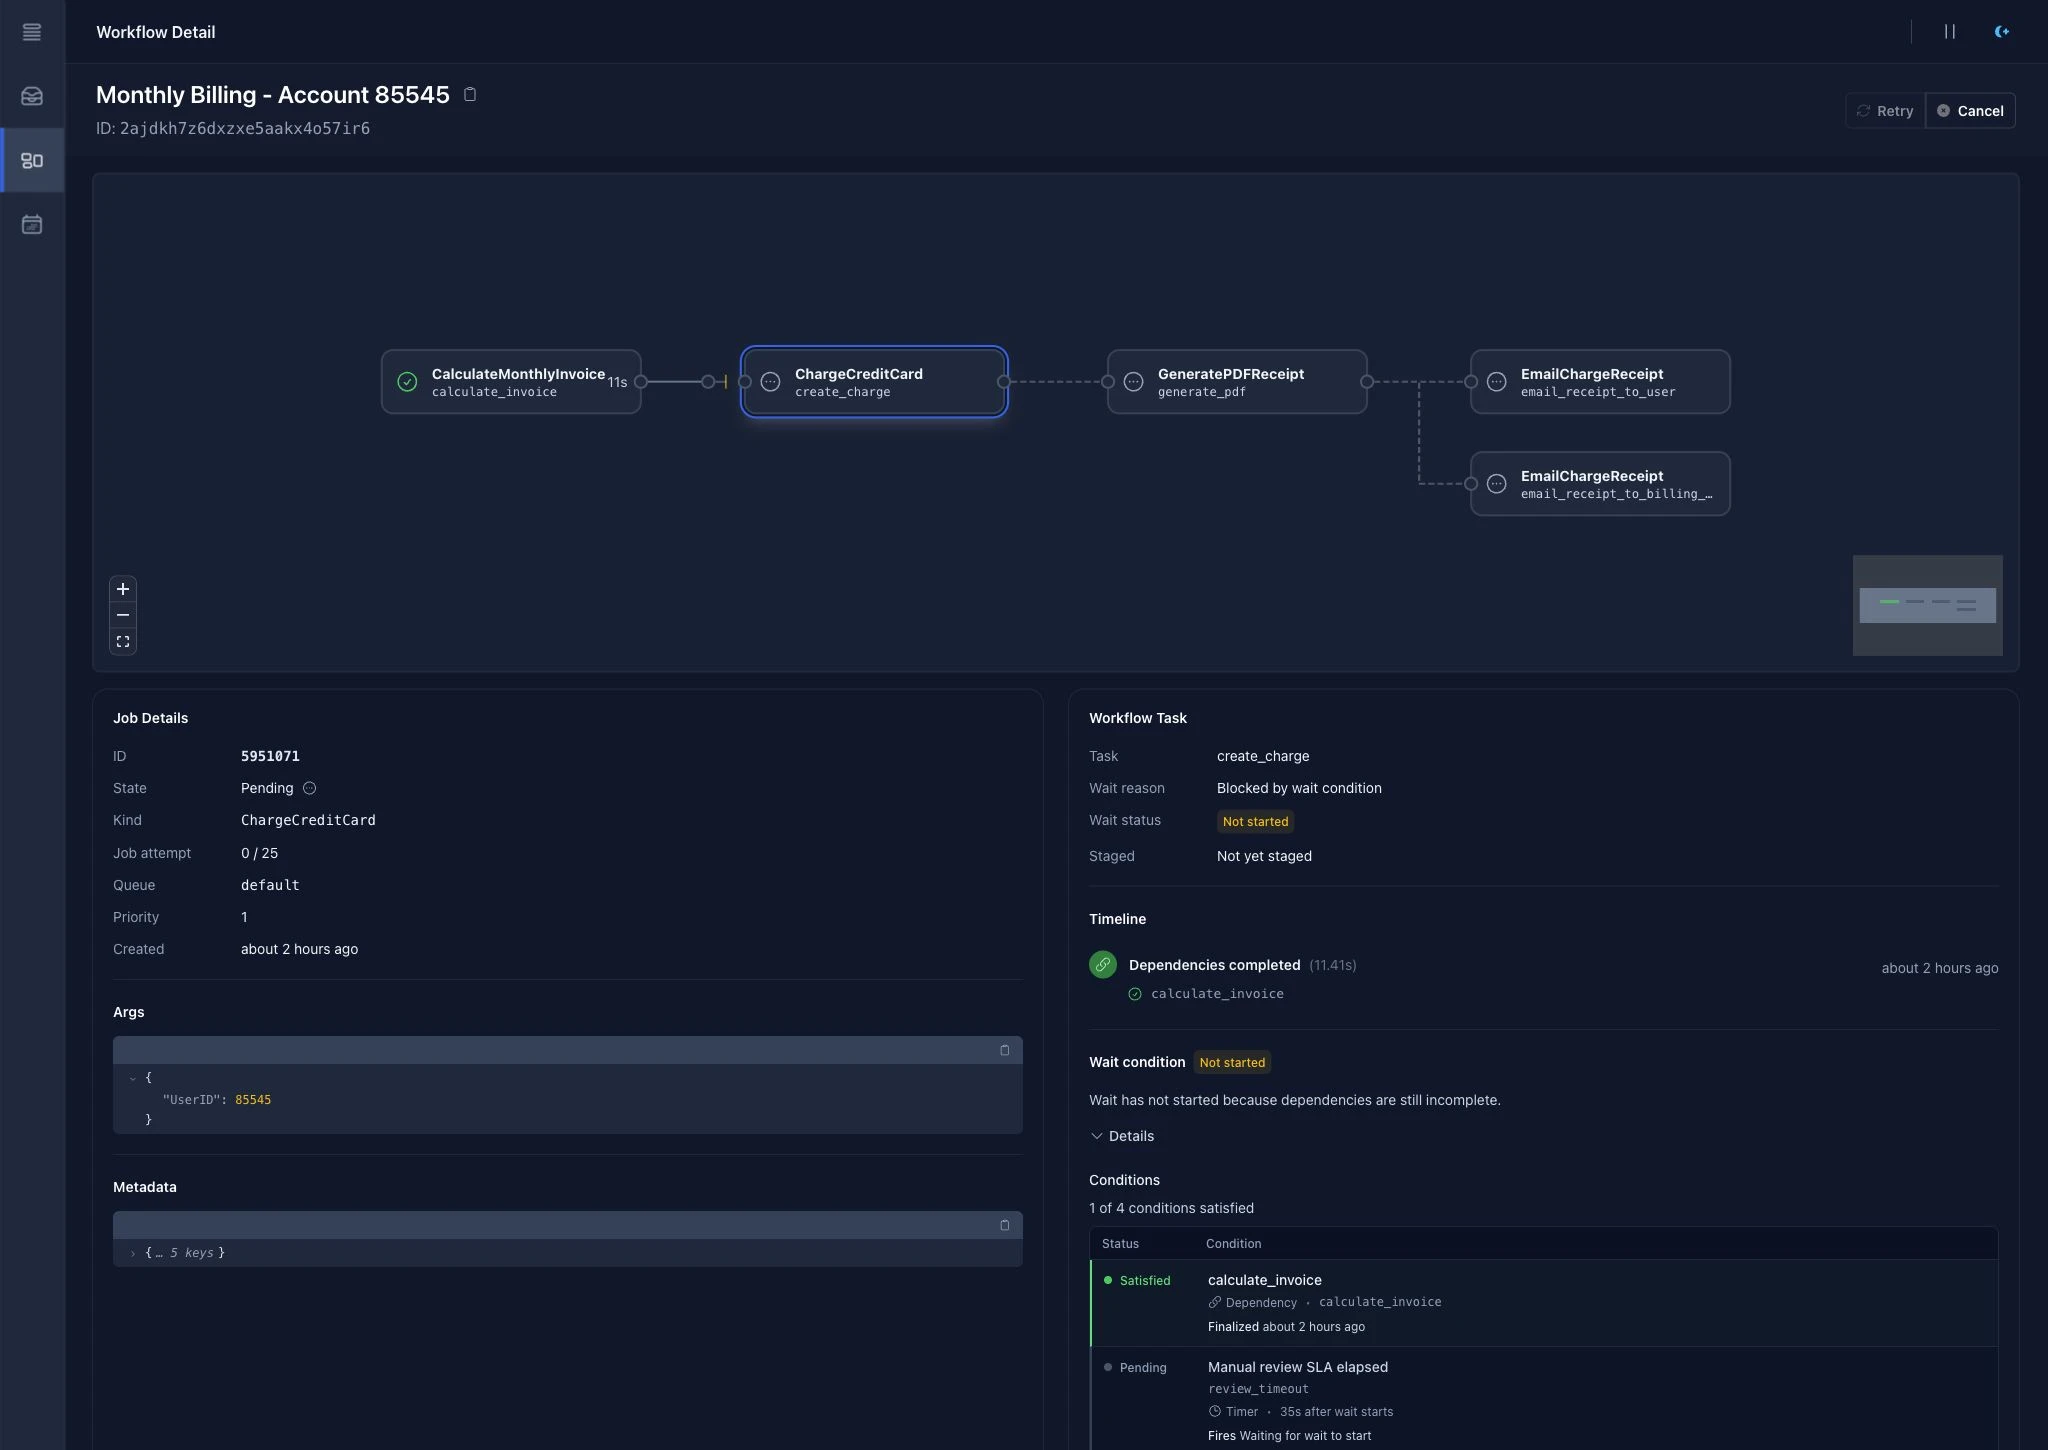This screenshot has width=2048, height=1450.
Task: Expand the Metadata 5 keys object
Action: click(x=132, y=1253)
